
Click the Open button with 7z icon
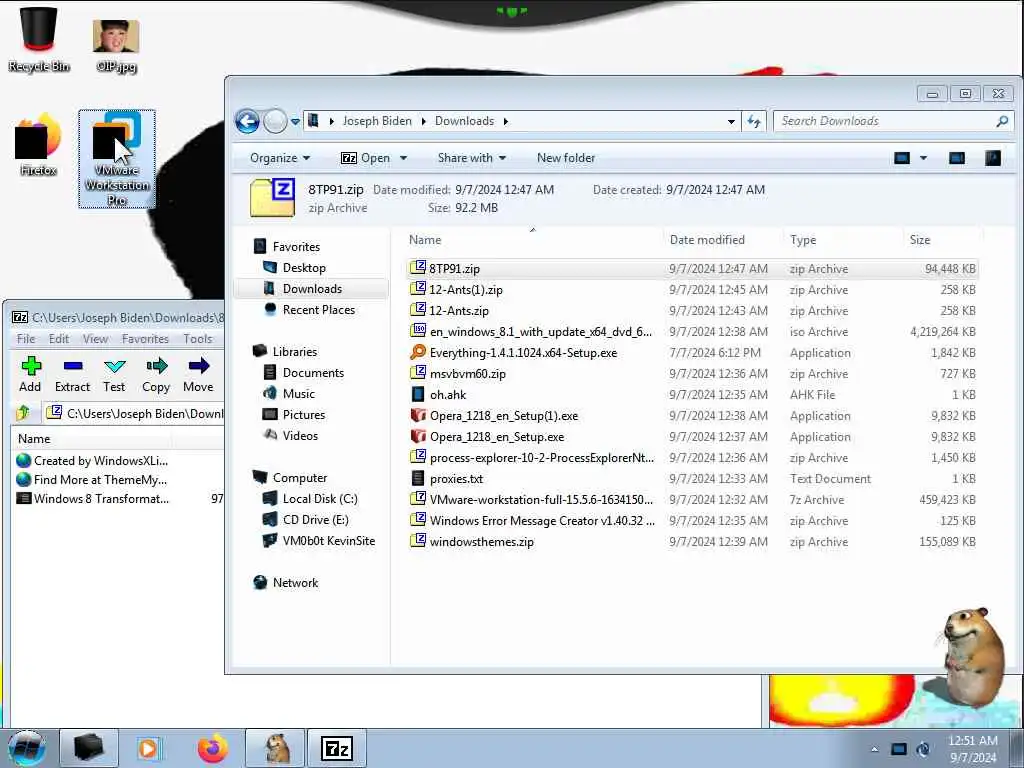point(366,158)
